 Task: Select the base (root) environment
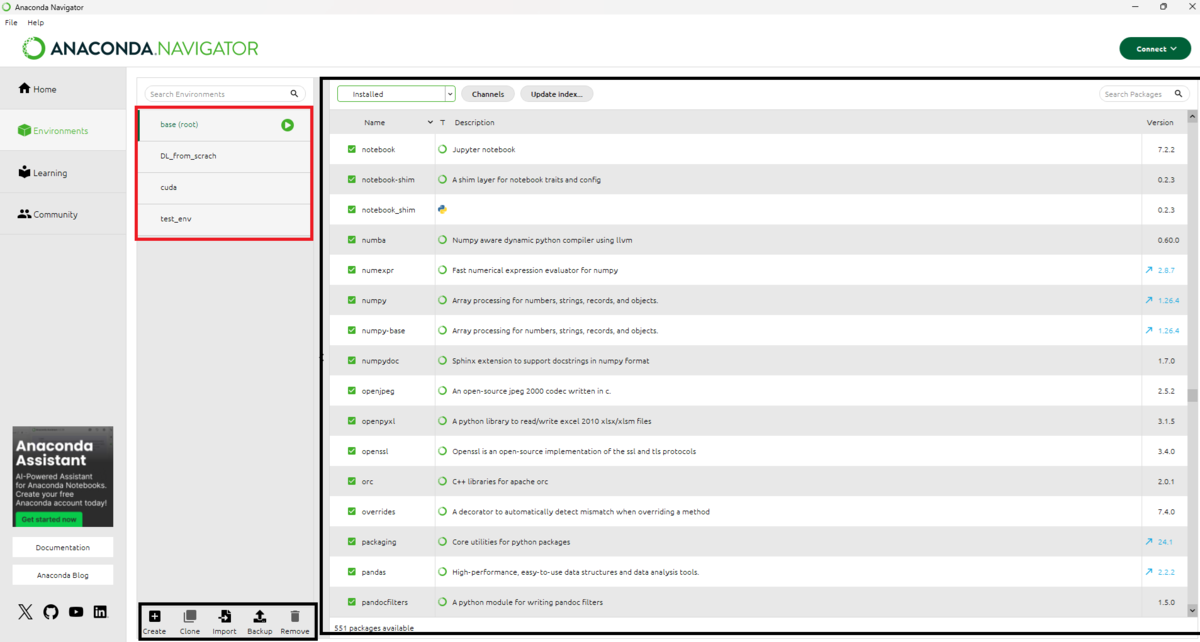(224, 125)
